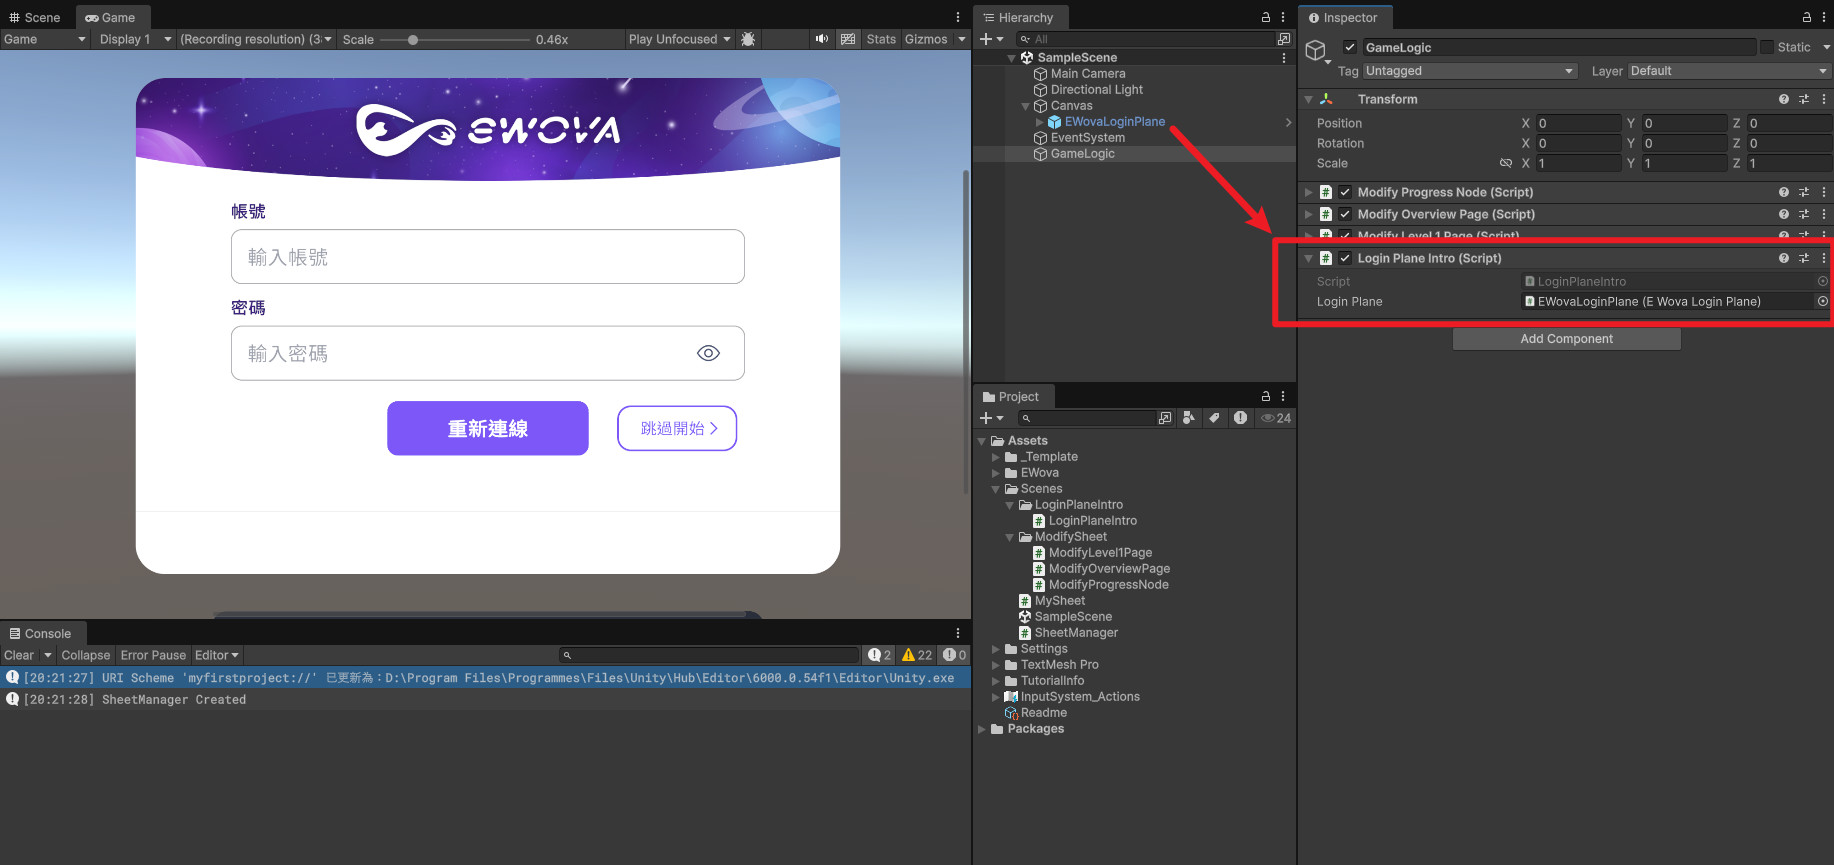Open the Hierarchy panel three-dot menu
The width and height of the screenshot is (1834, 865).
(x=1283, y=17)
